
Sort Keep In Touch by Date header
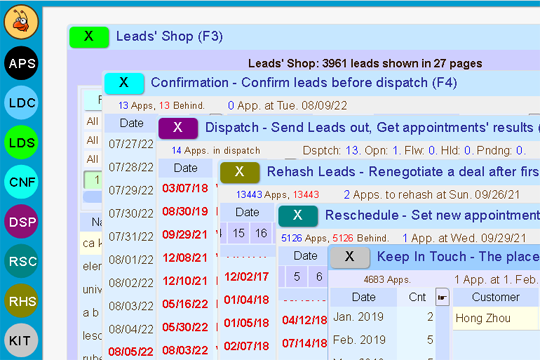coord(363,297)
